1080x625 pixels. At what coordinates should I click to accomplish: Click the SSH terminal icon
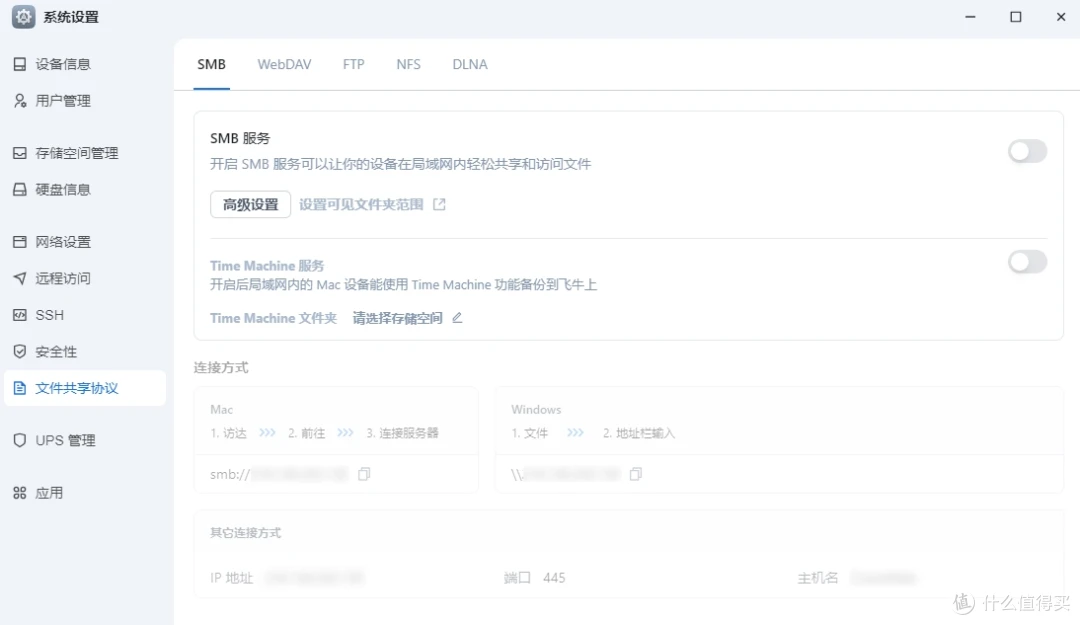20,315
